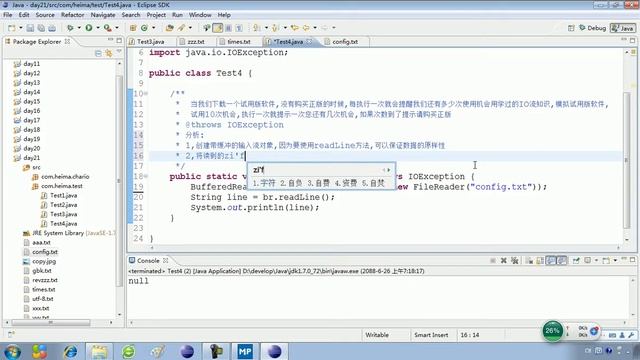This screenshot has width=640, height=360.
Task: Click the New Java Class icon
Action: tap(144, 28)
